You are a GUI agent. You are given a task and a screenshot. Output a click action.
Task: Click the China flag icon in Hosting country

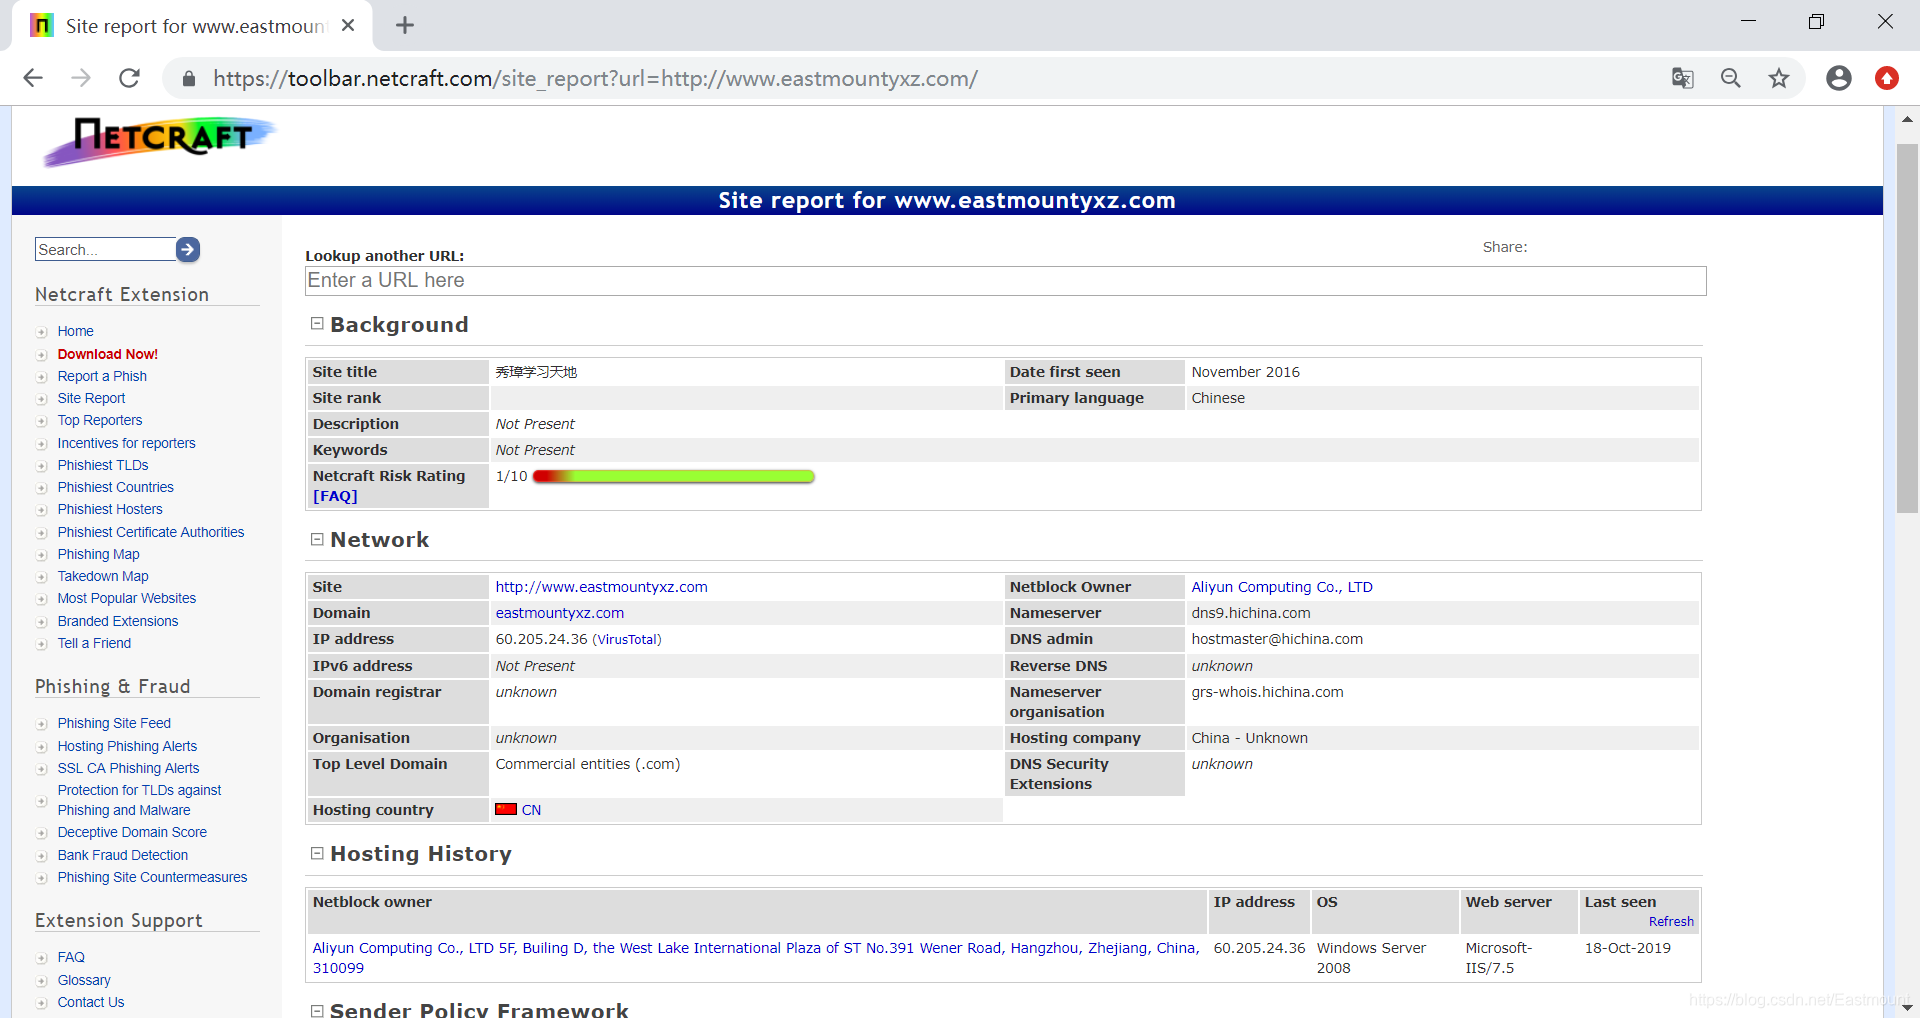point(506,809)
